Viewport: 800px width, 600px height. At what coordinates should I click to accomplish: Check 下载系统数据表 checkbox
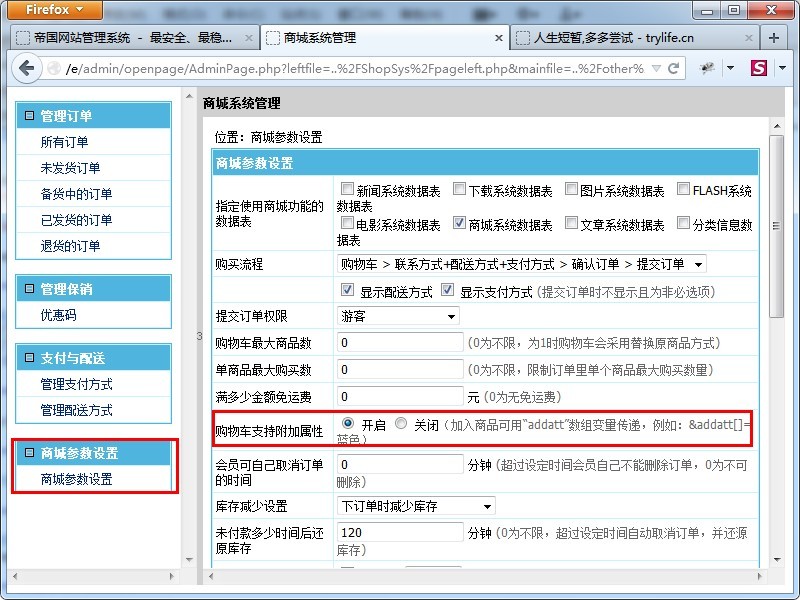click(x=459, y=189)
